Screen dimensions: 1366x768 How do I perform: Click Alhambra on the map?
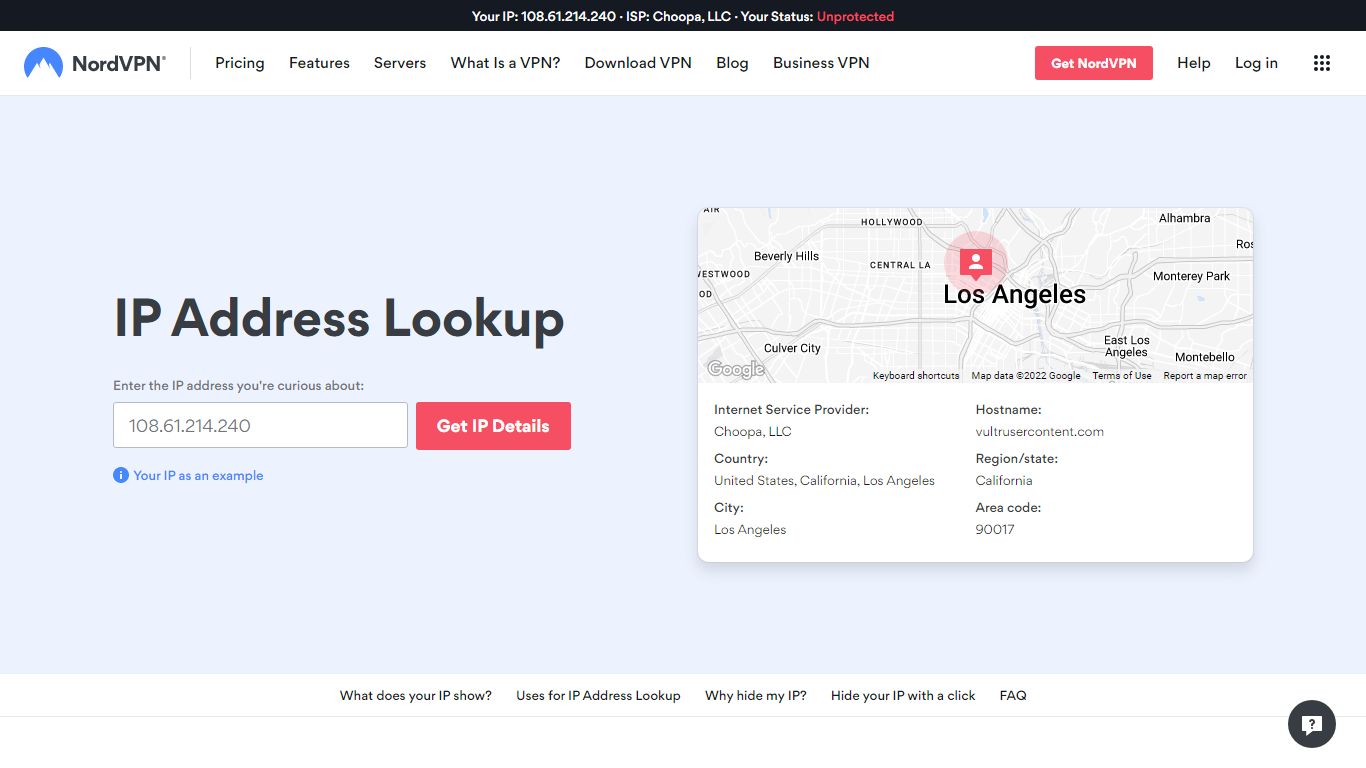1184,218
